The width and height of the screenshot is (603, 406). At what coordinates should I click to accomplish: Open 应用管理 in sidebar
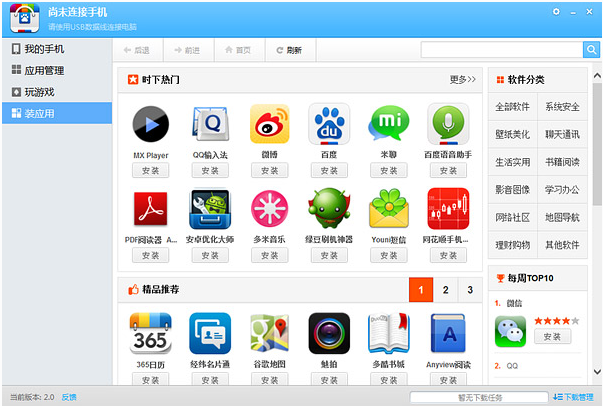tap(57, 70)
